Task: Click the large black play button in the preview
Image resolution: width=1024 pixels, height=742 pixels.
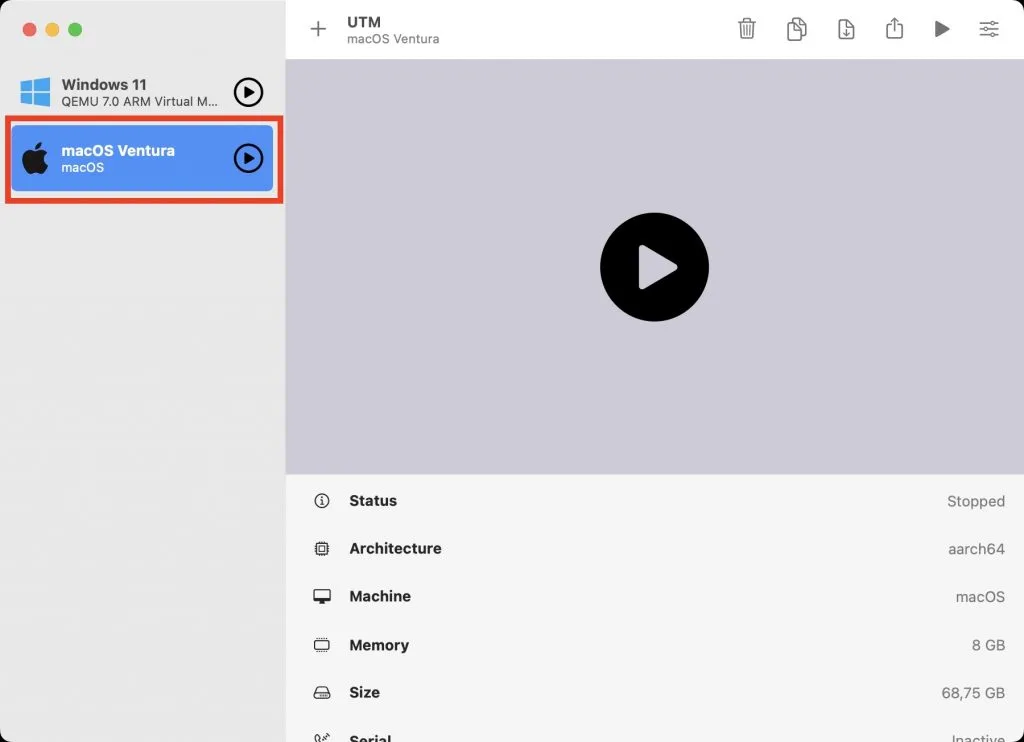Action: click(654, 266)
